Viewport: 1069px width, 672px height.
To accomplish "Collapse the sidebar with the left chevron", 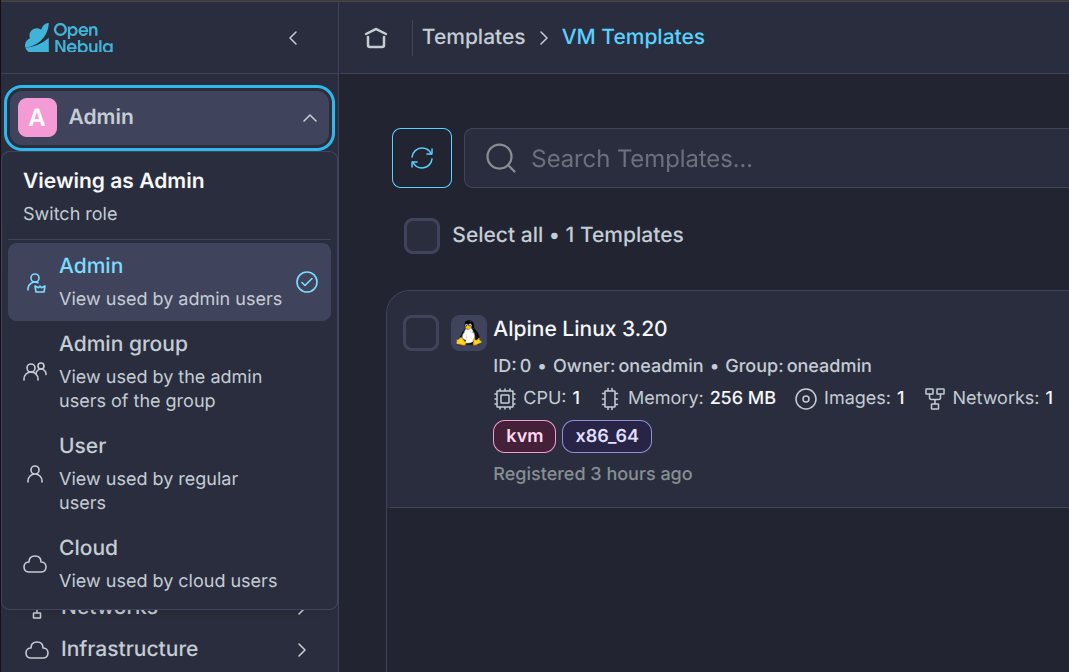I will pyautogui.click(x=294, y=38).
